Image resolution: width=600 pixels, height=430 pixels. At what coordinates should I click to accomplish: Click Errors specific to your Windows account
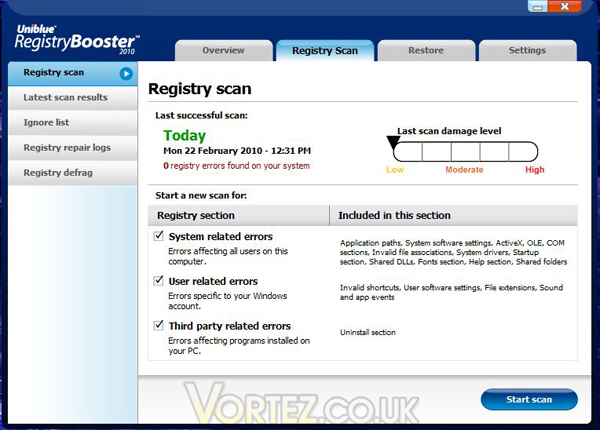coord(228,301)
